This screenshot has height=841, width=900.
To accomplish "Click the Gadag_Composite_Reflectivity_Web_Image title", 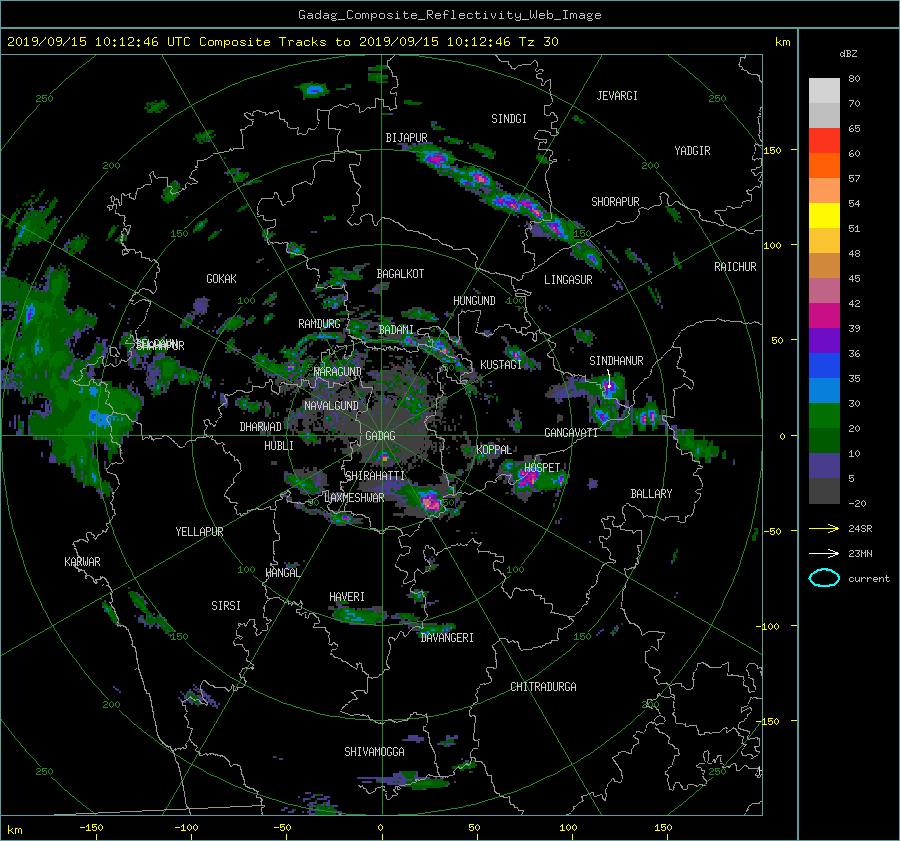I will pos(449,15).
